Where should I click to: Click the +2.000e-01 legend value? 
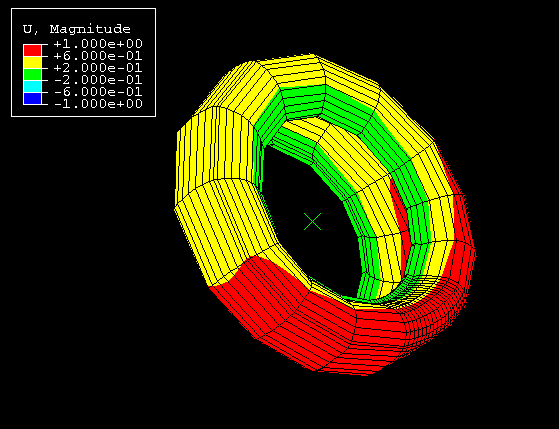pyautogui.click(x=98, y=68)
